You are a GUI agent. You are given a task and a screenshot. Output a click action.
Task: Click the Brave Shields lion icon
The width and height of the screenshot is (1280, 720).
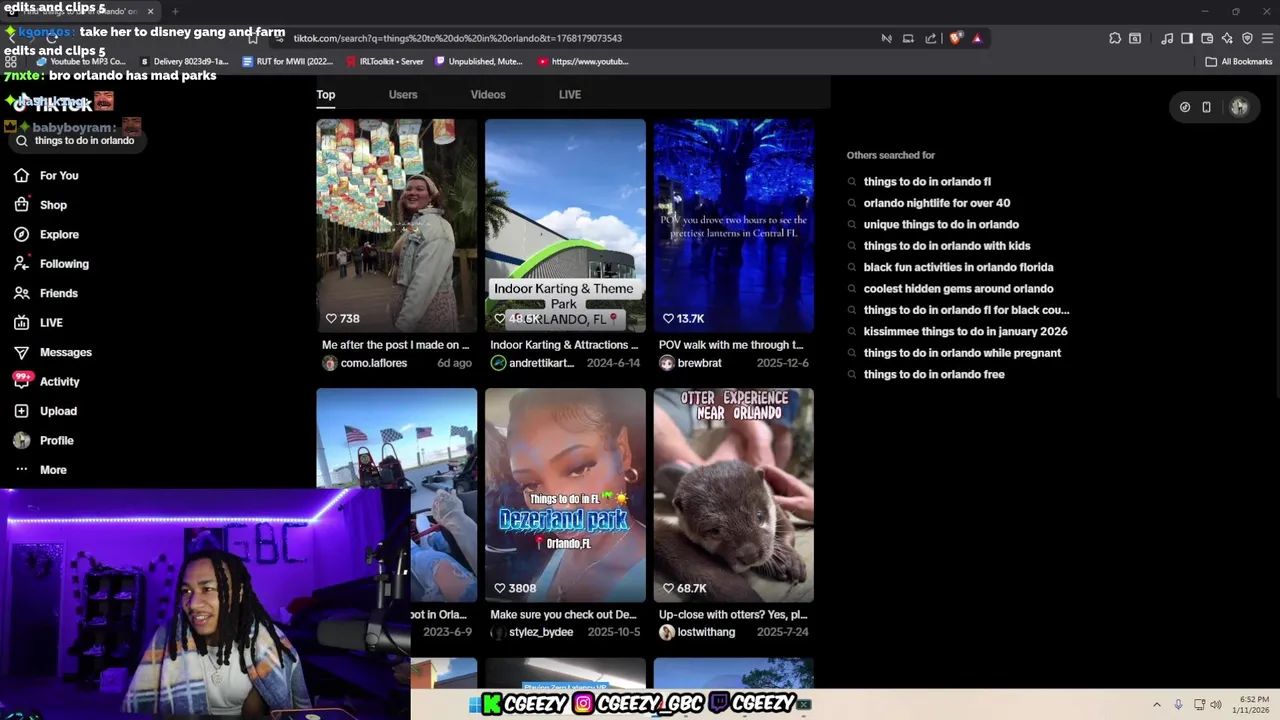(x=956, y=38)
